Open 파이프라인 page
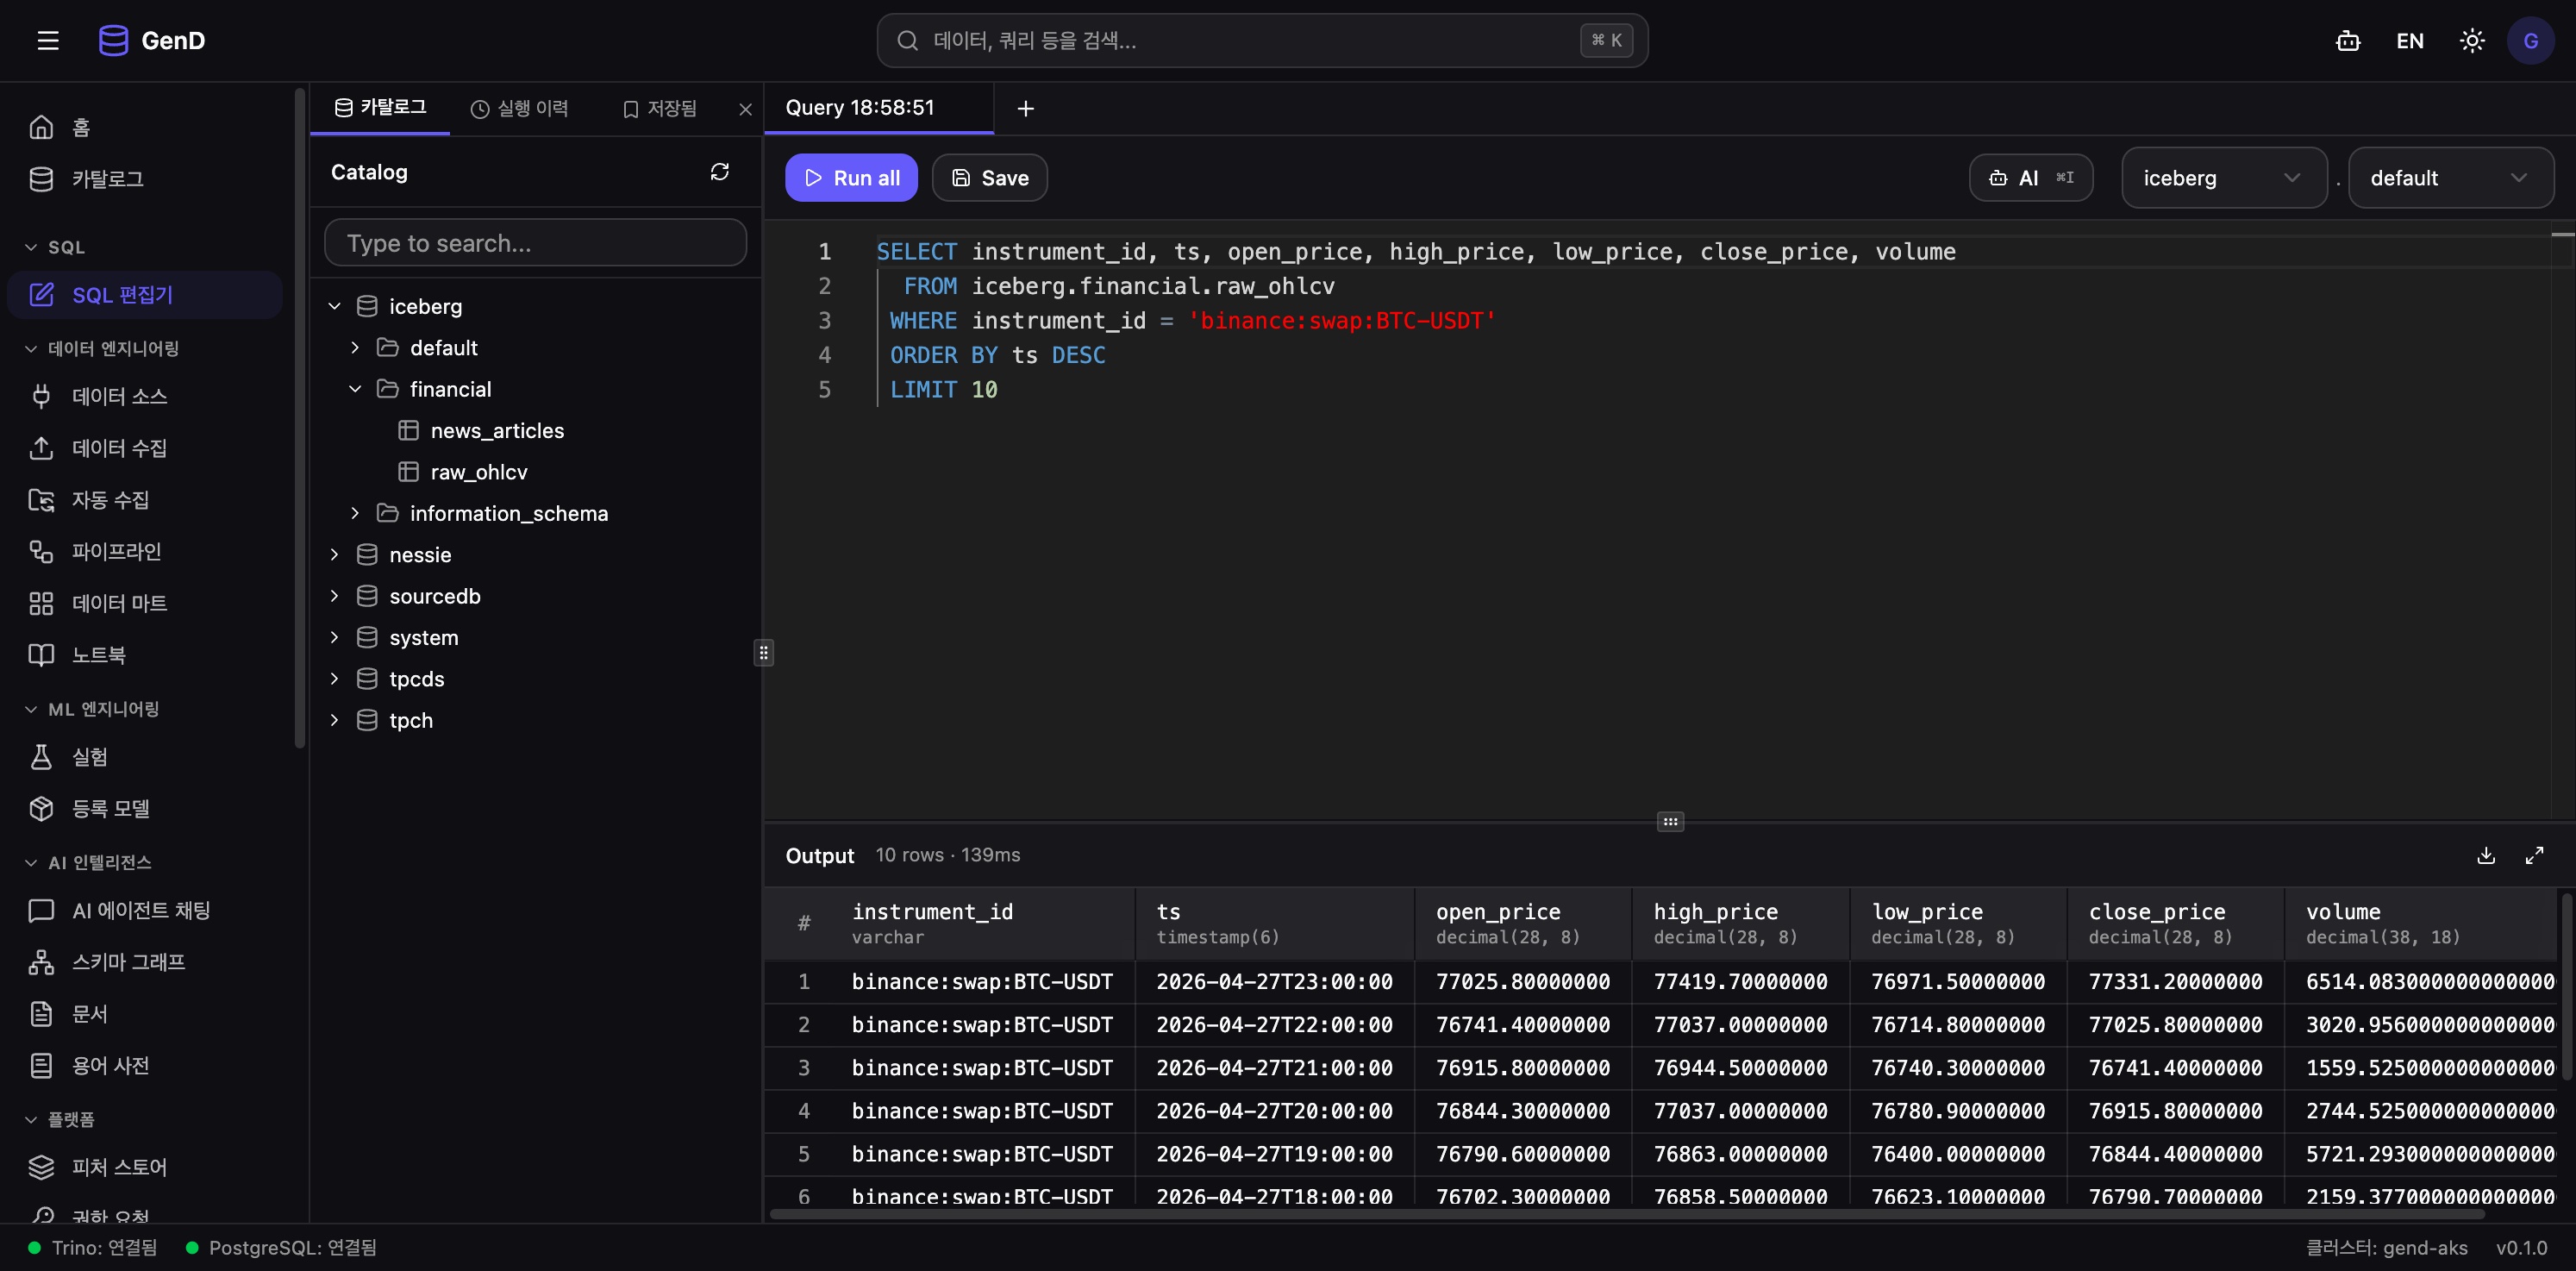 click(x=144, y=551)
